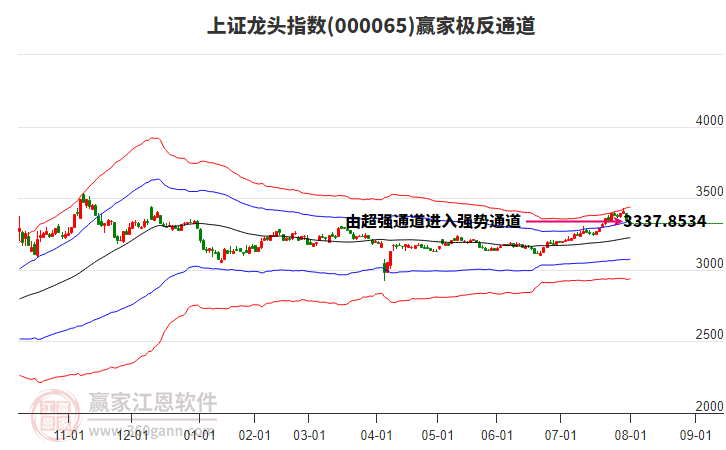Click the annotation 由超强通道进入强势通道

click(433, 221)
